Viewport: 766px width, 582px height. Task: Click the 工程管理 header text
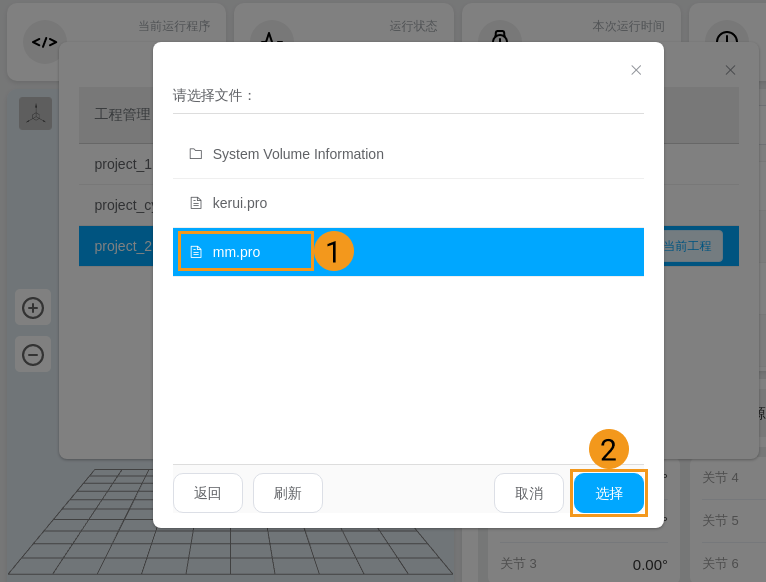point(123,114)
